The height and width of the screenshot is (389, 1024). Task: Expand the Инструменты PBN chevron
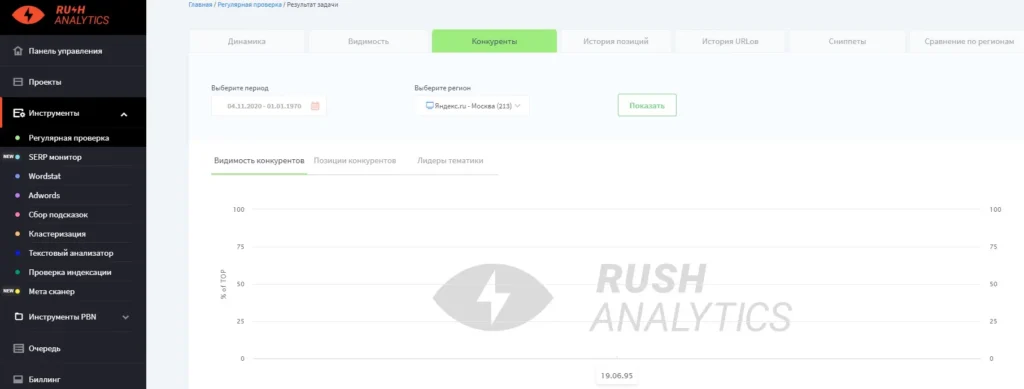coord(125,317)
